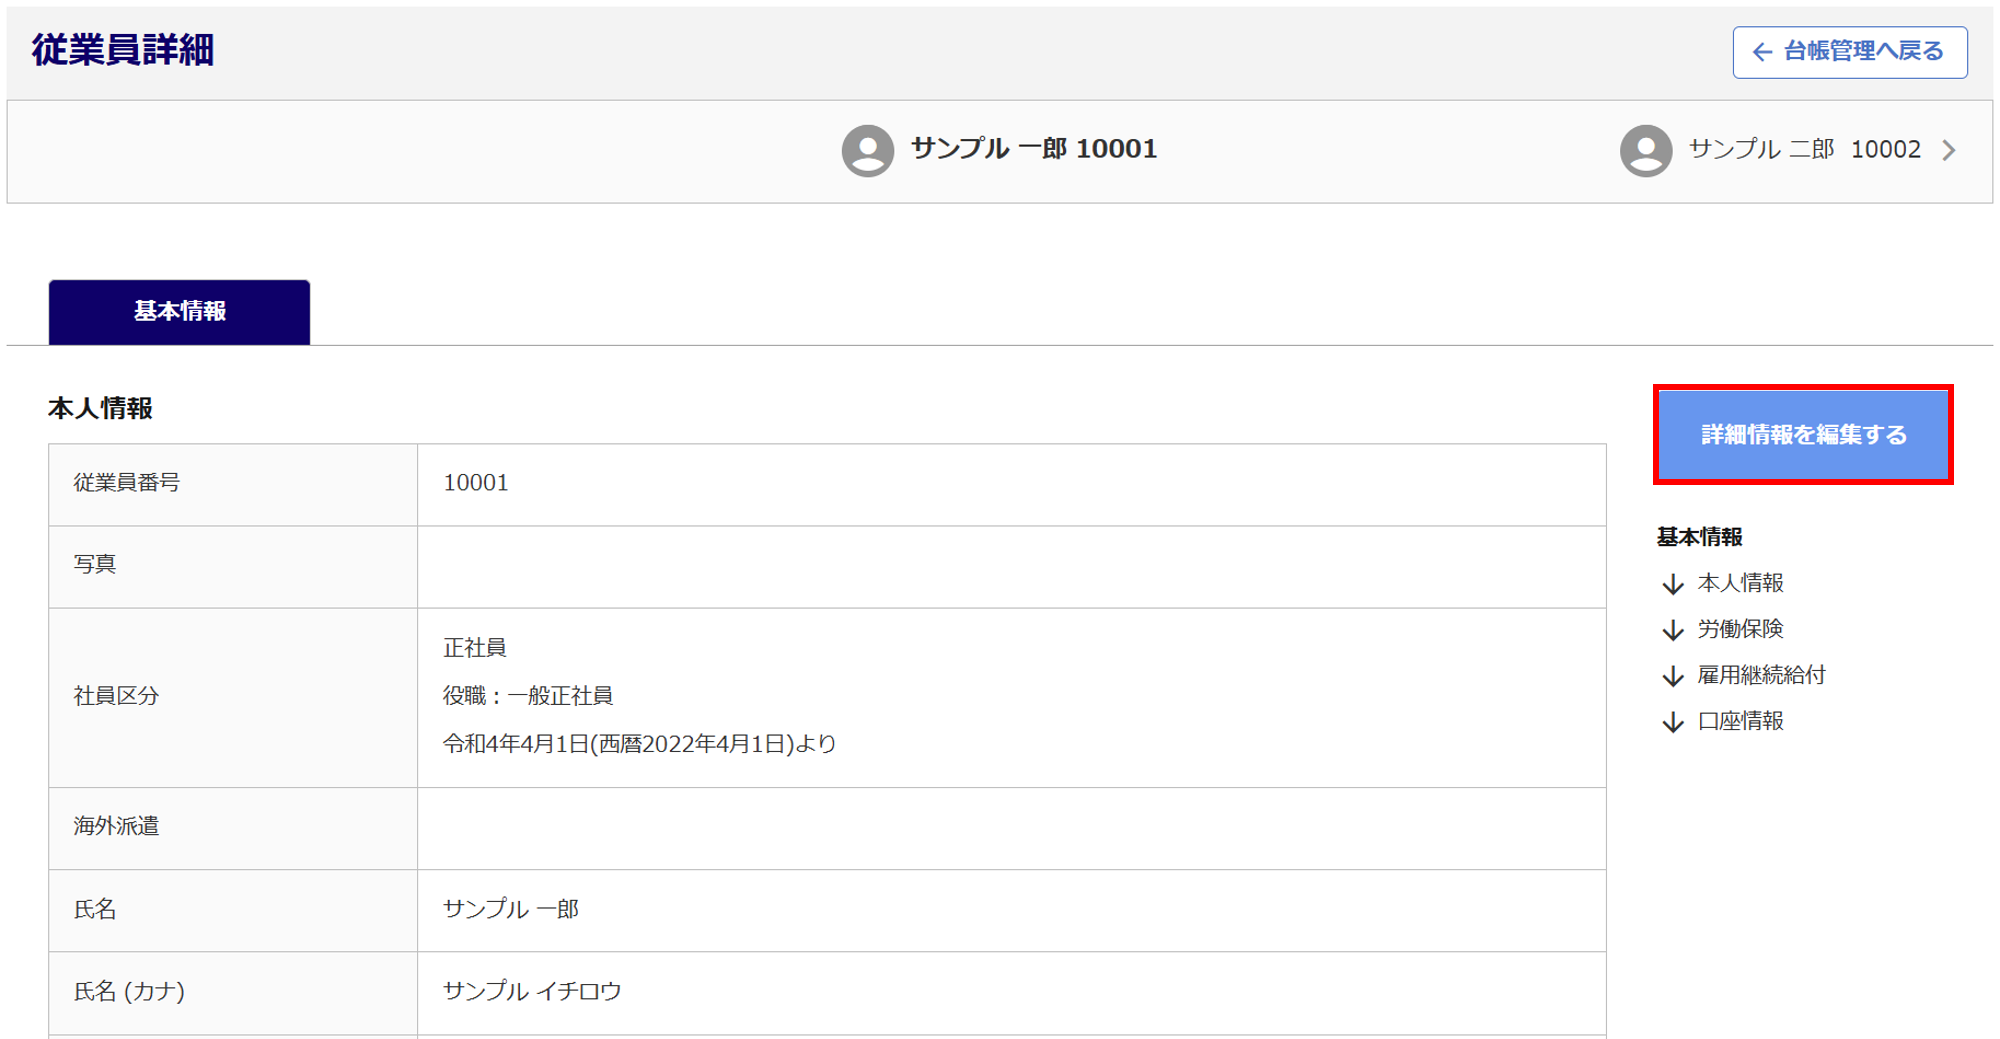
Task: Click the 正社員 employment type text
Action: (475, 648)
